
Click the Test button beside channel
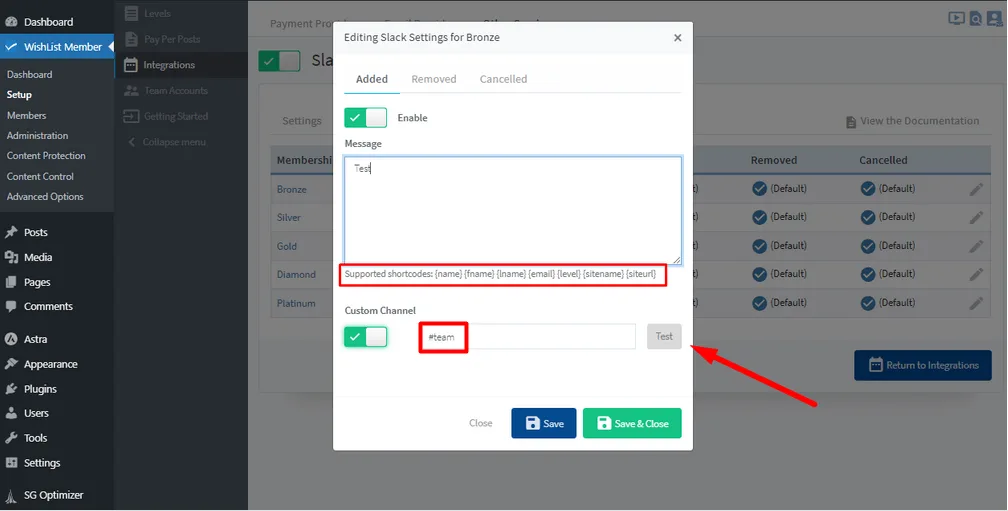[664, 336]
